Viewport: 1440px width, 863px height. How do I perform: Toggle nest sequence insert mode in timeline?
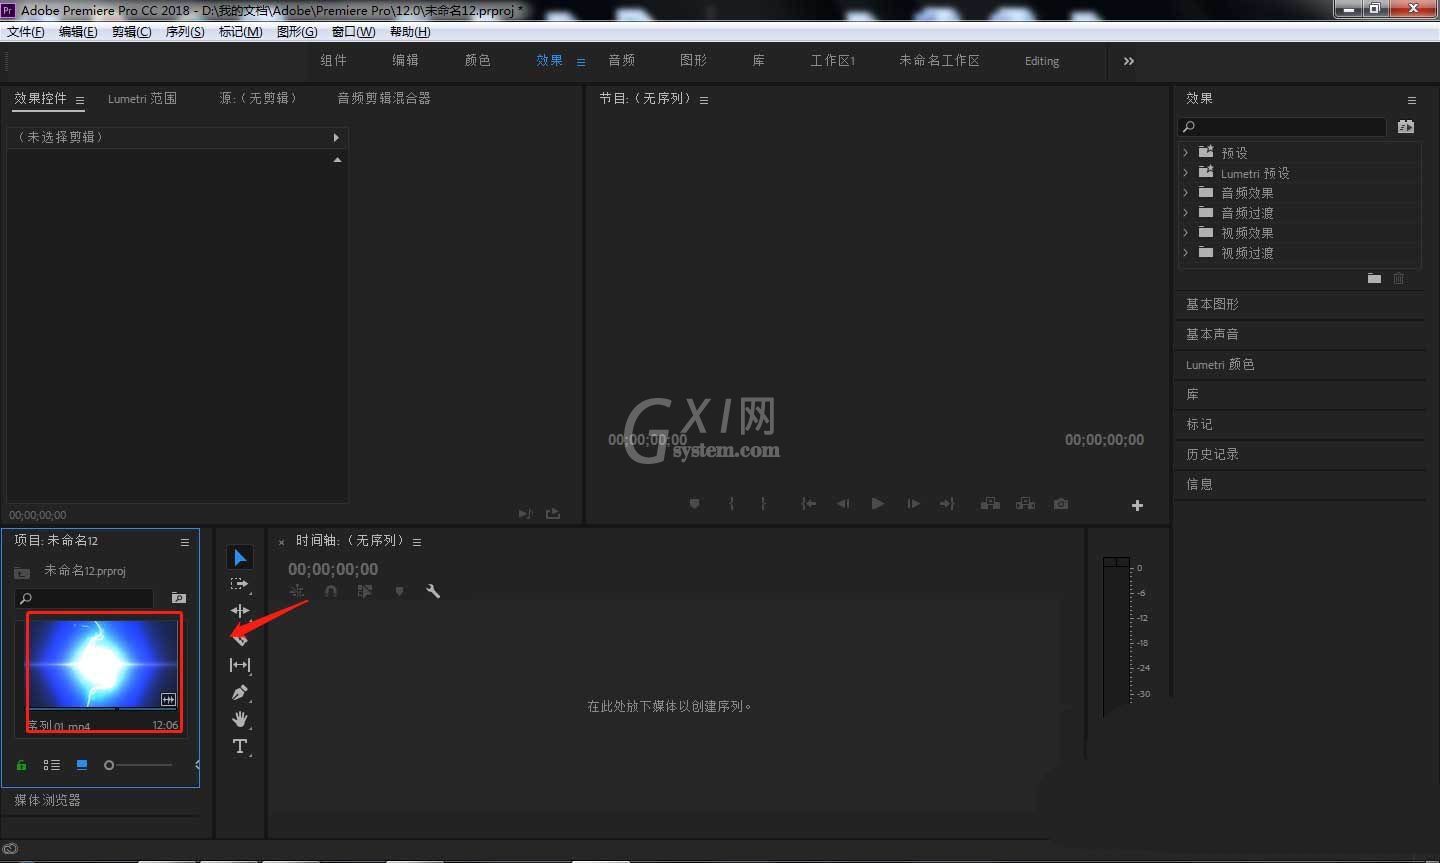(x=297, y=591)
